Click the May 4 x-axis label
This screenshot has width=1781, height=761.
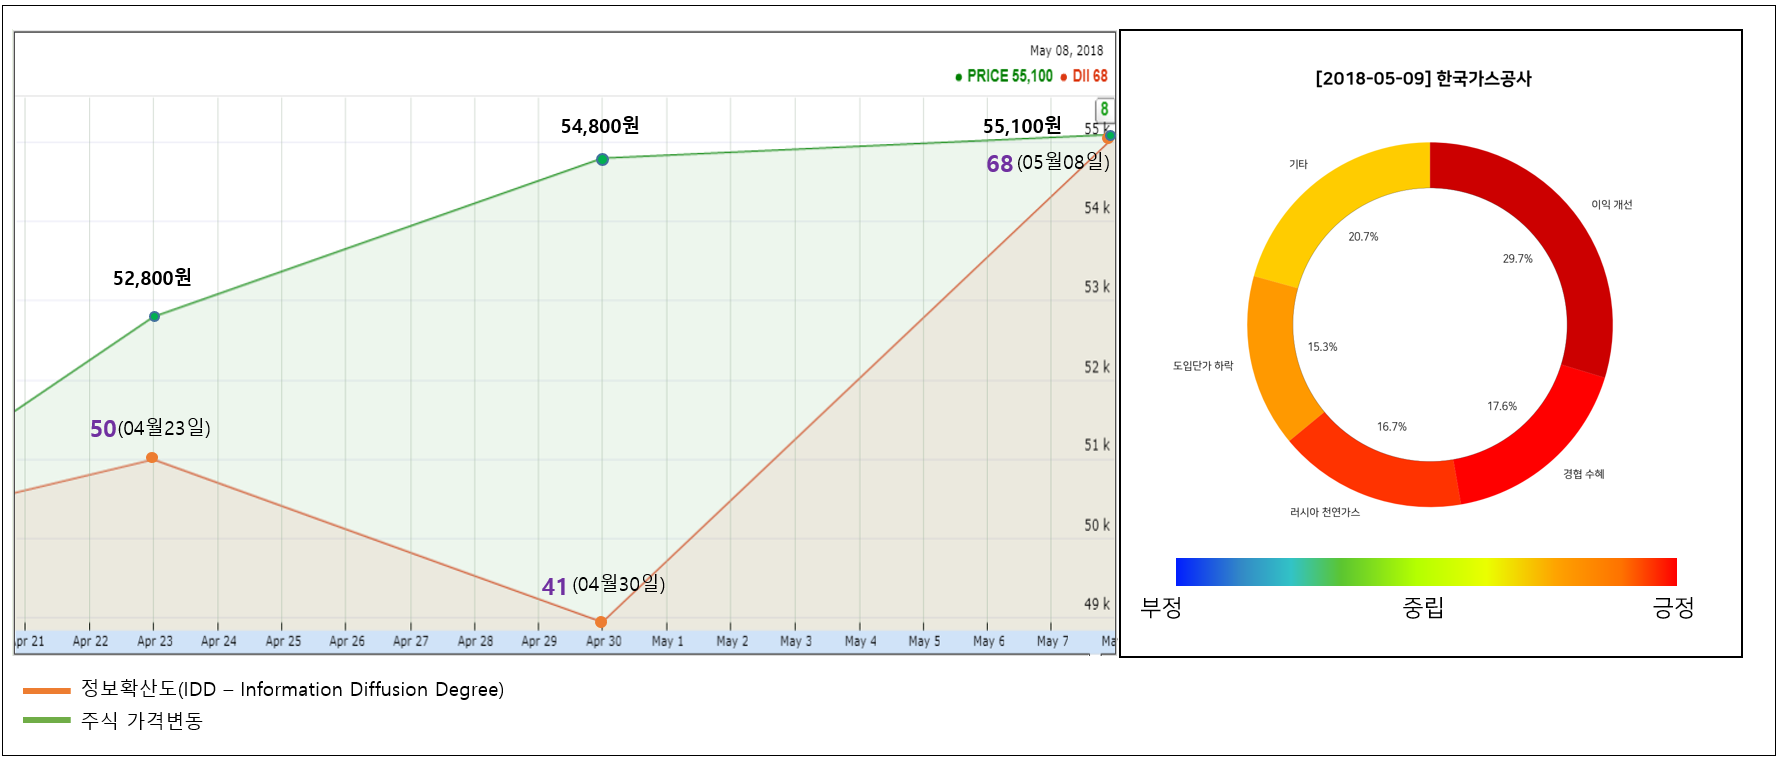(x=860, y=641)
